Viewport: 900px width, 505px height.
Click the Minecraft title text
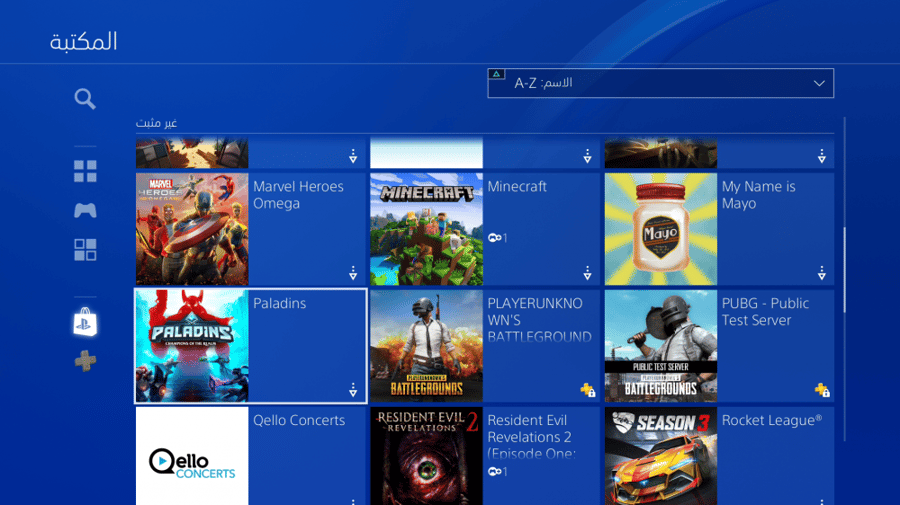click(517, 187)
